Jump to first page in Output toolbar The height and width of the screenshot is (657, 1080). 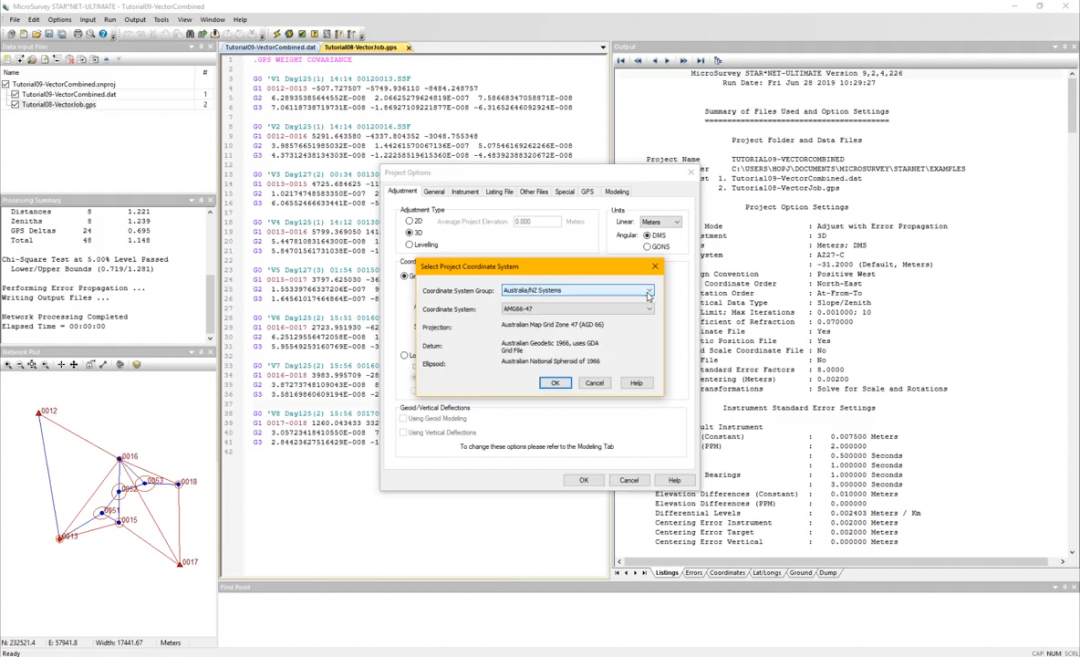(622, 61)
